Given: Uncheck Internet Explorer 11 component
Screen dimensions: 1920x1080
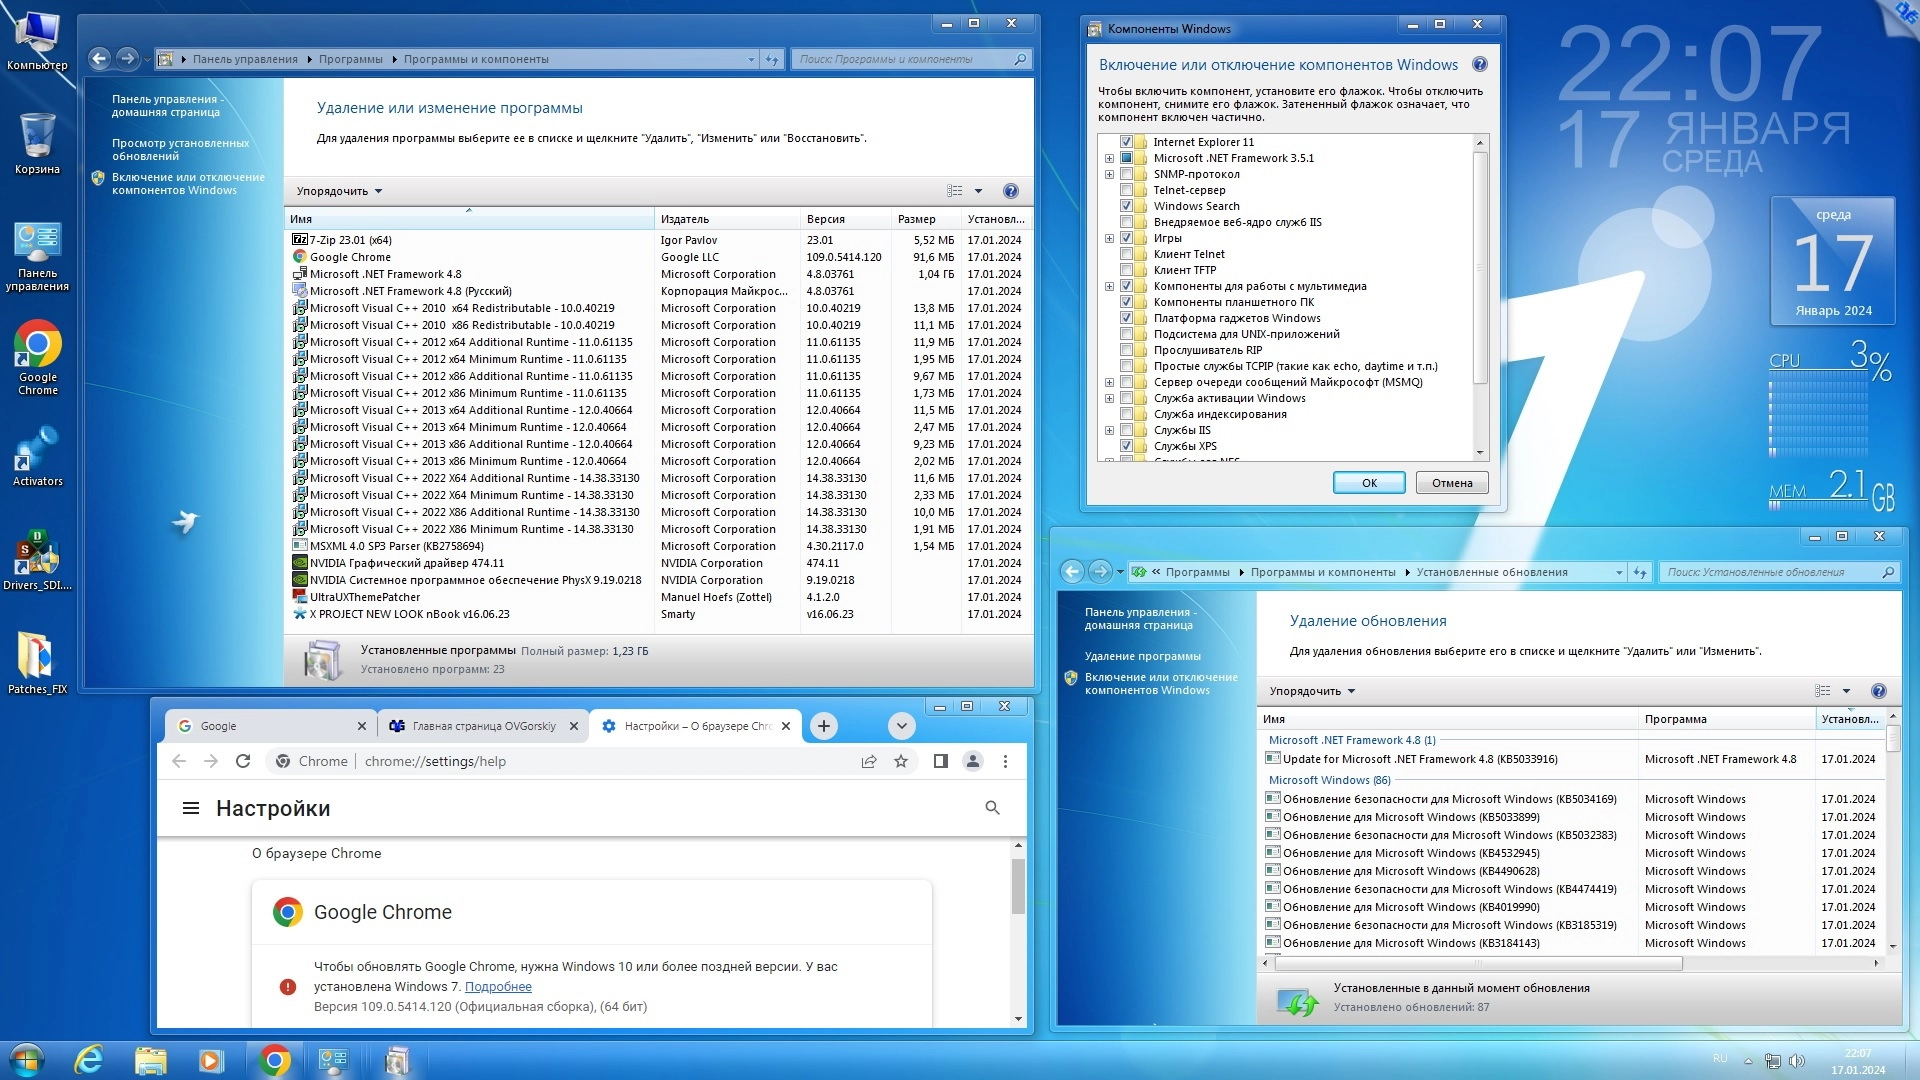Looking at the screenshot, I should [x=1126, y=142].
